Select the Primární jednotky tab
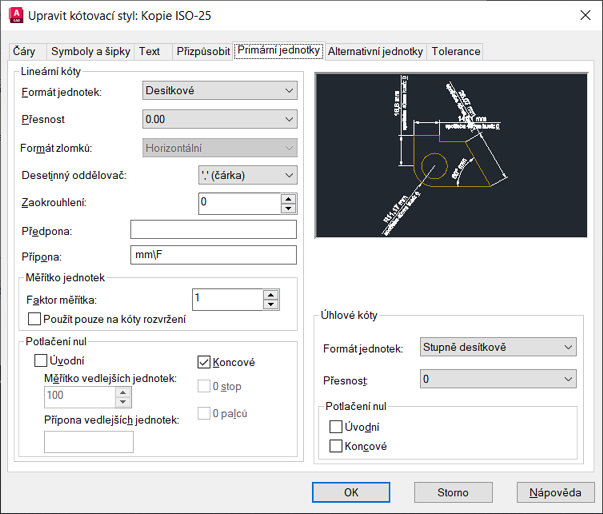603x514 pixels. coord(279,50)
